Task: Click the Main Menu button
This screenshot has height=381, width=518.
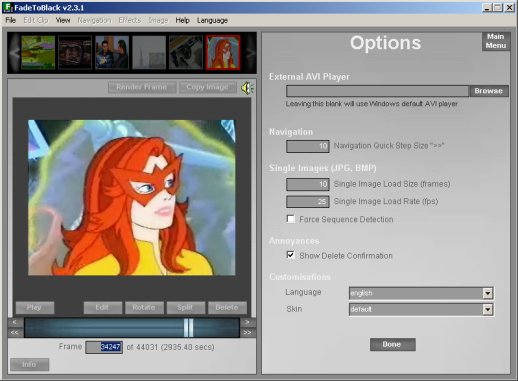Action: [496, 41]
